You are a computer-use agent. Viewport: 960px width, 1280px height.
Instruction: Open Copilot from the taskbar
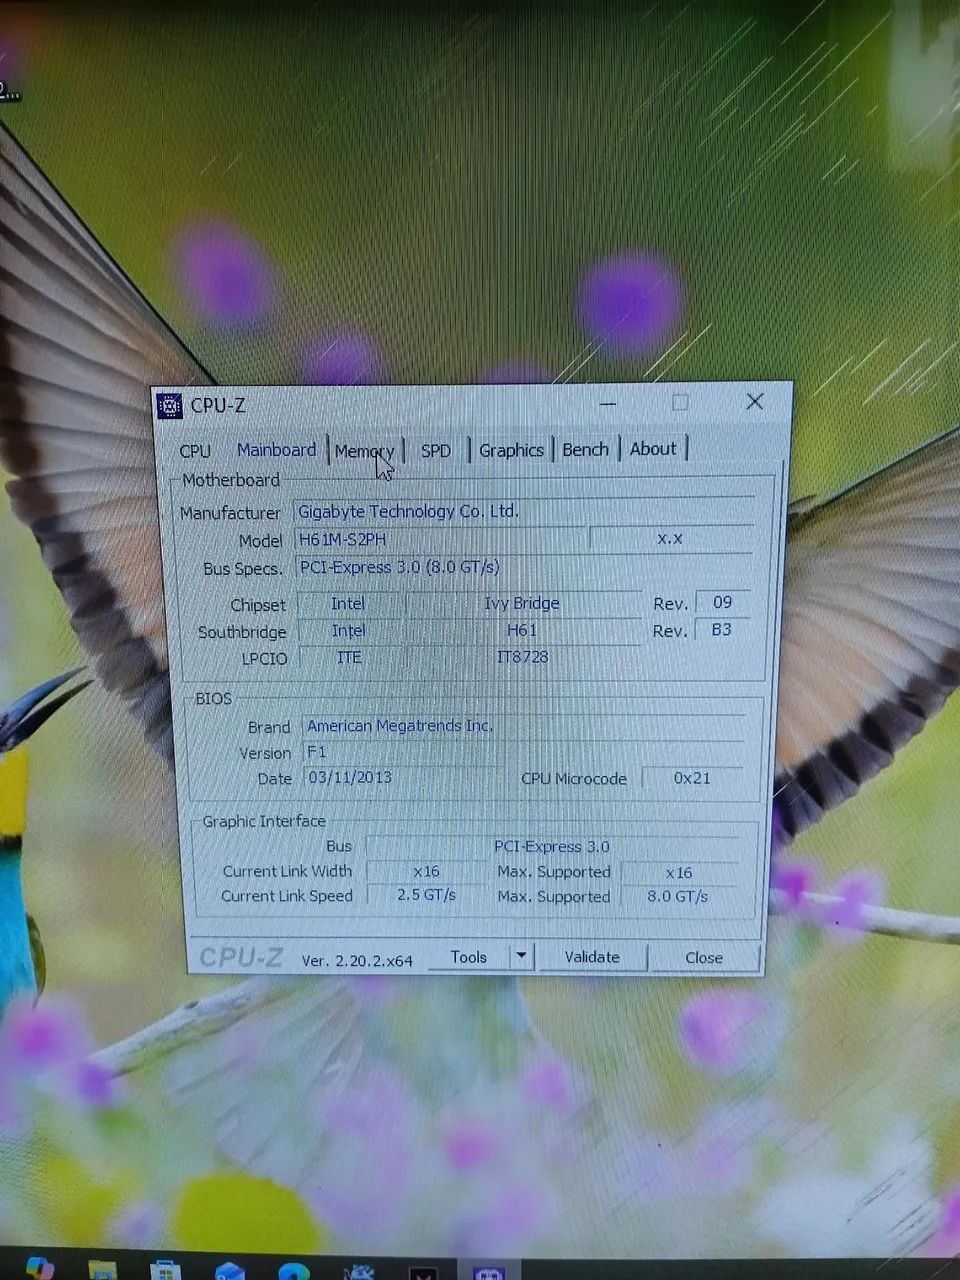click(40, 1268)
